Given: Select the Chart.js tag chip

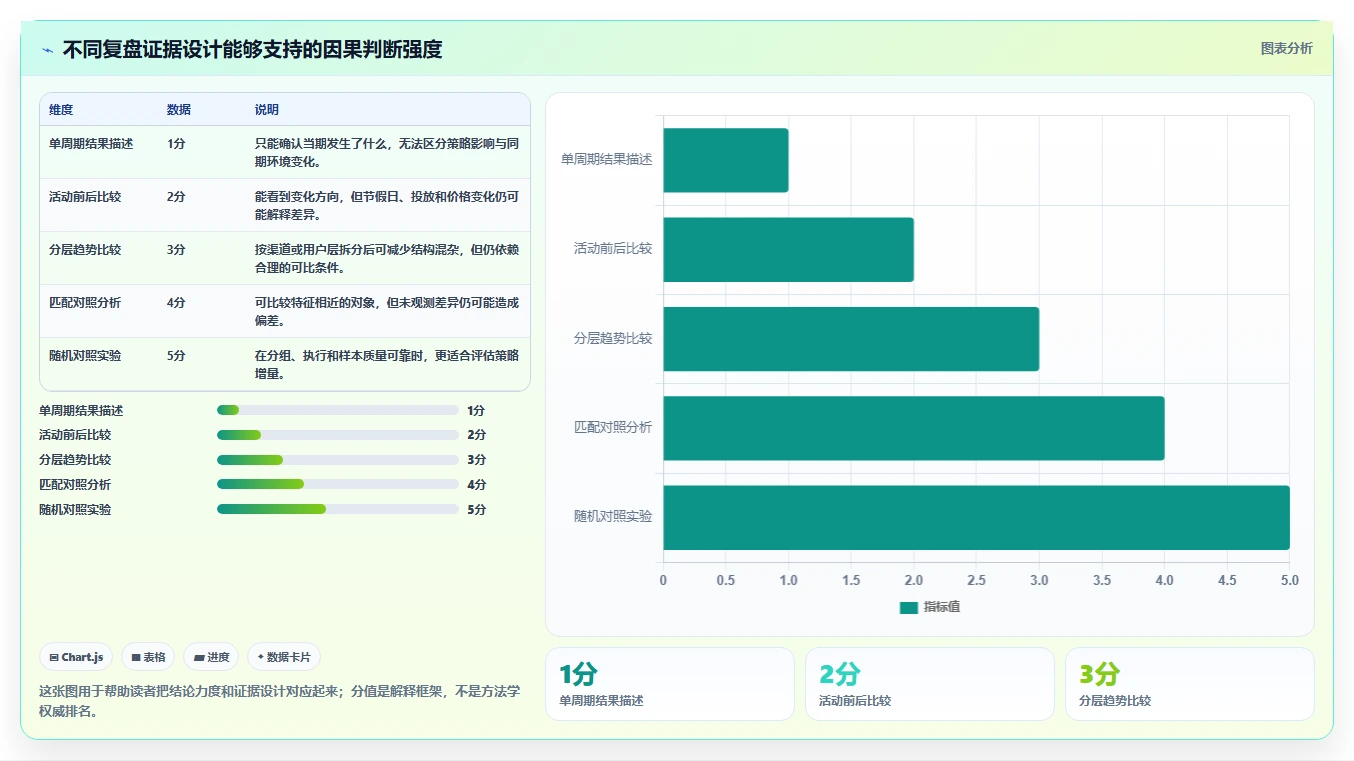Looking at the screenshot, I should (x=77, y=657).
